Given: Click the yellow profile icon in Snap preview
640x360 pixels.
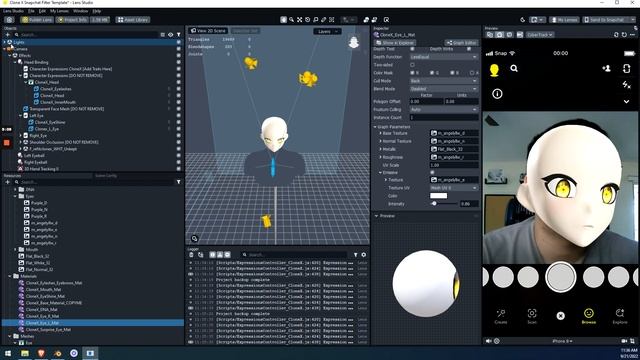Looking at the screenshot, I should point(494,70).
